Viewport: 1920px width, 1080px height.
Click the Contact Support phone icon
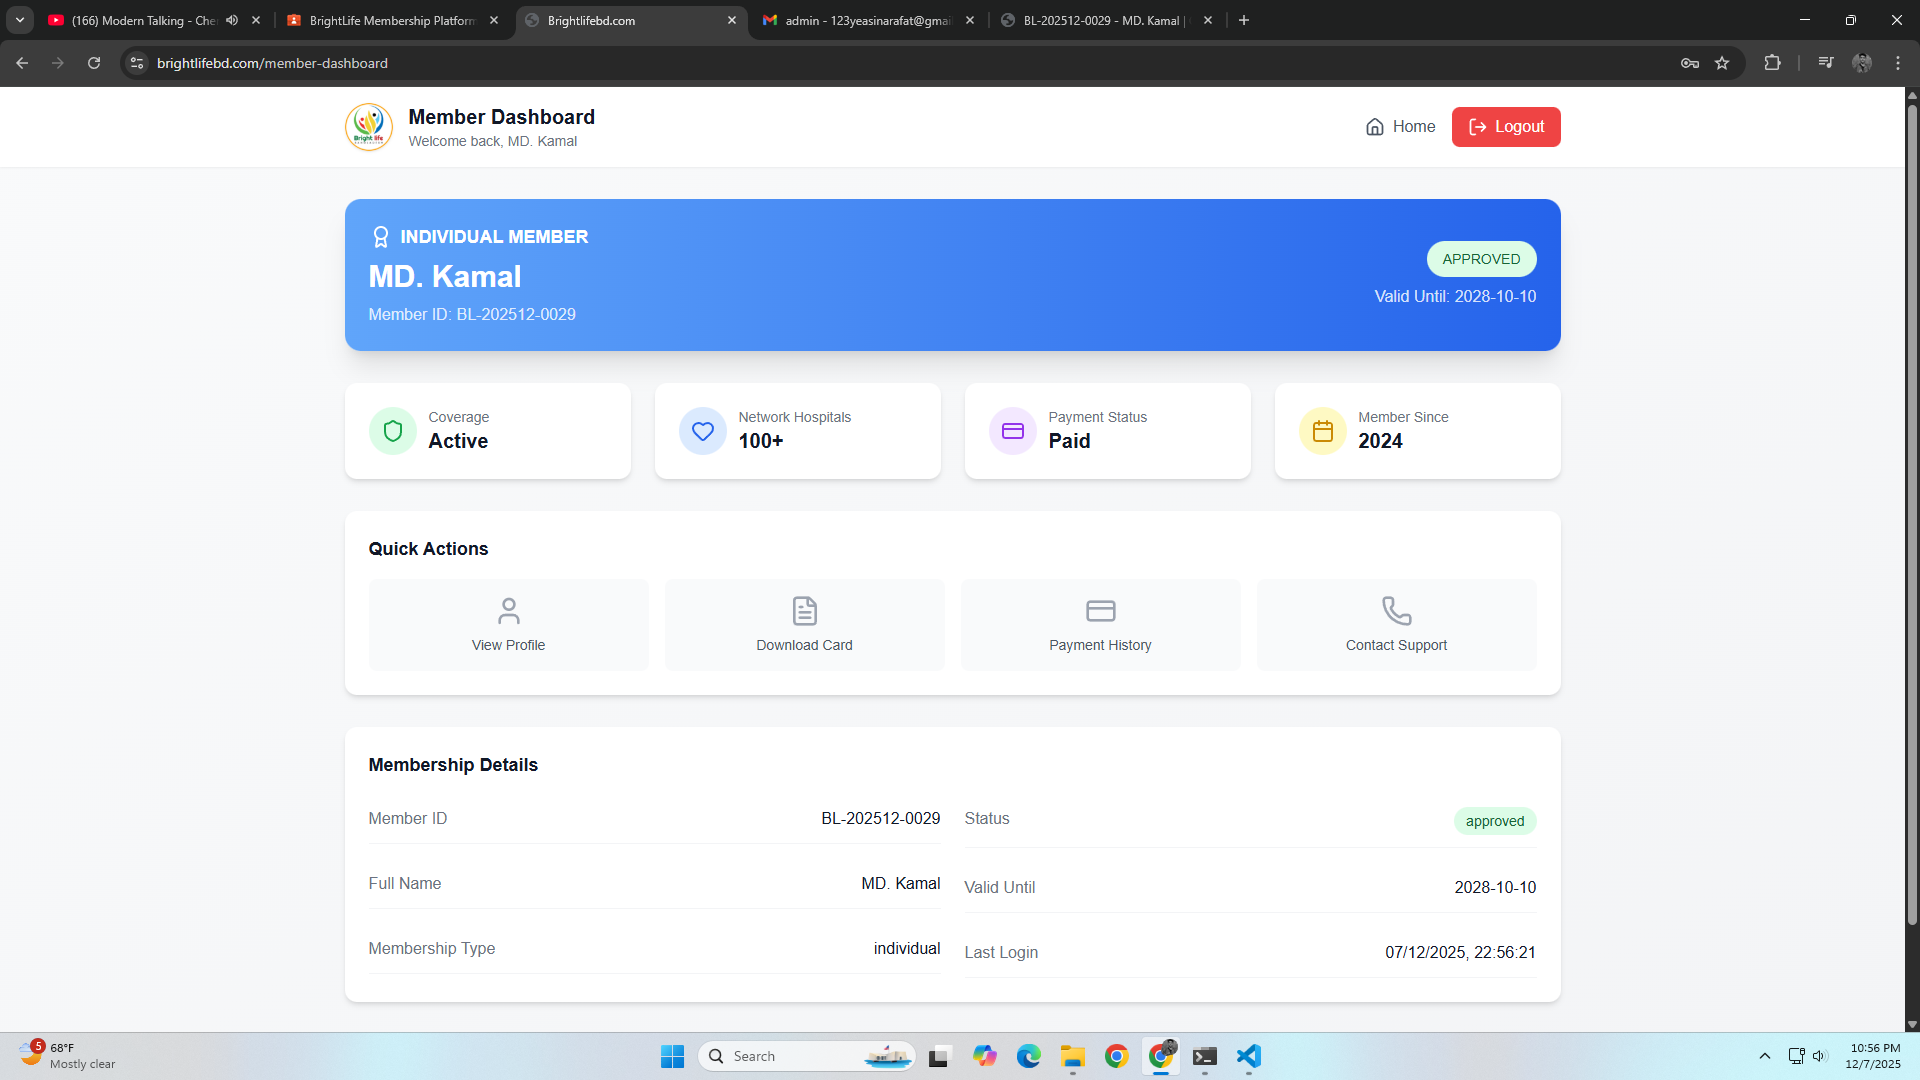click(1396, 610)
